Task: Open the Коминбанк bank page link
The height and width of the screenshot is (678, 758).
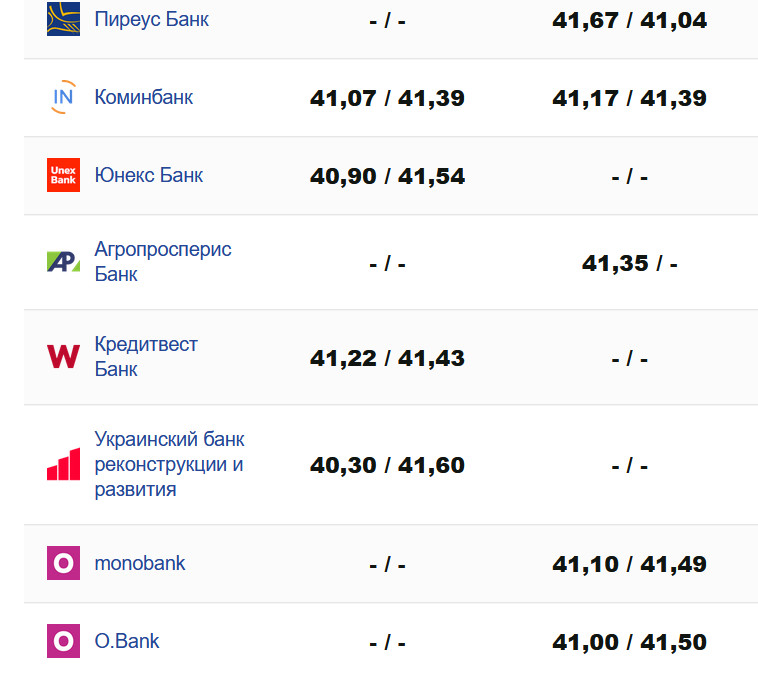Action: [144, 97]
